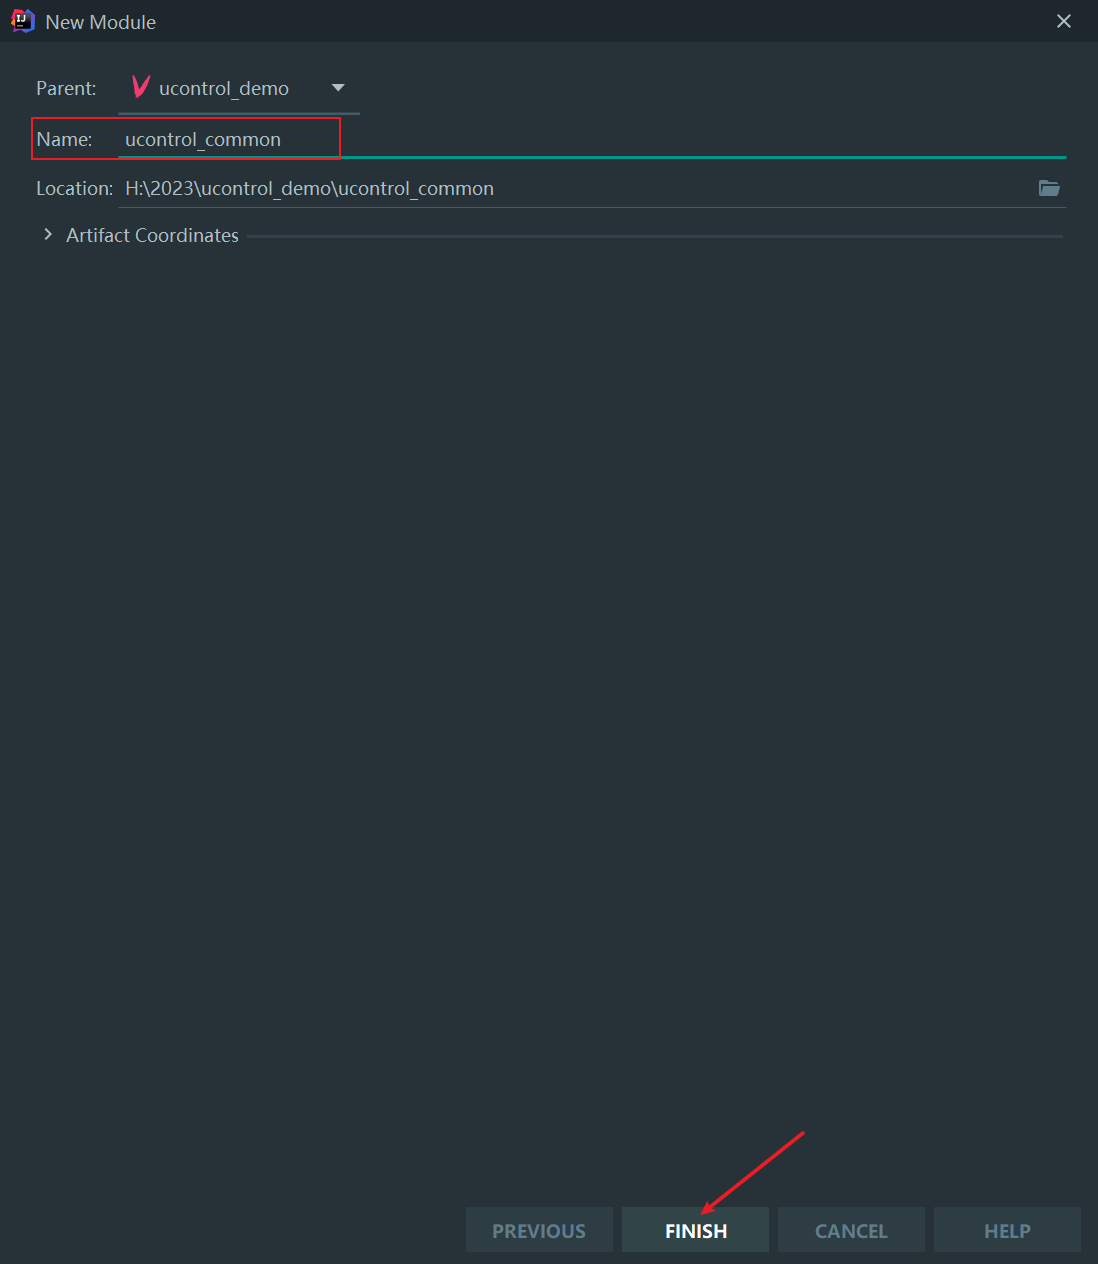This screenshot has height=1264, width=1098.
Task: Click the IntelliJ IDEA logo in title bar
Action: pos(22,21)
